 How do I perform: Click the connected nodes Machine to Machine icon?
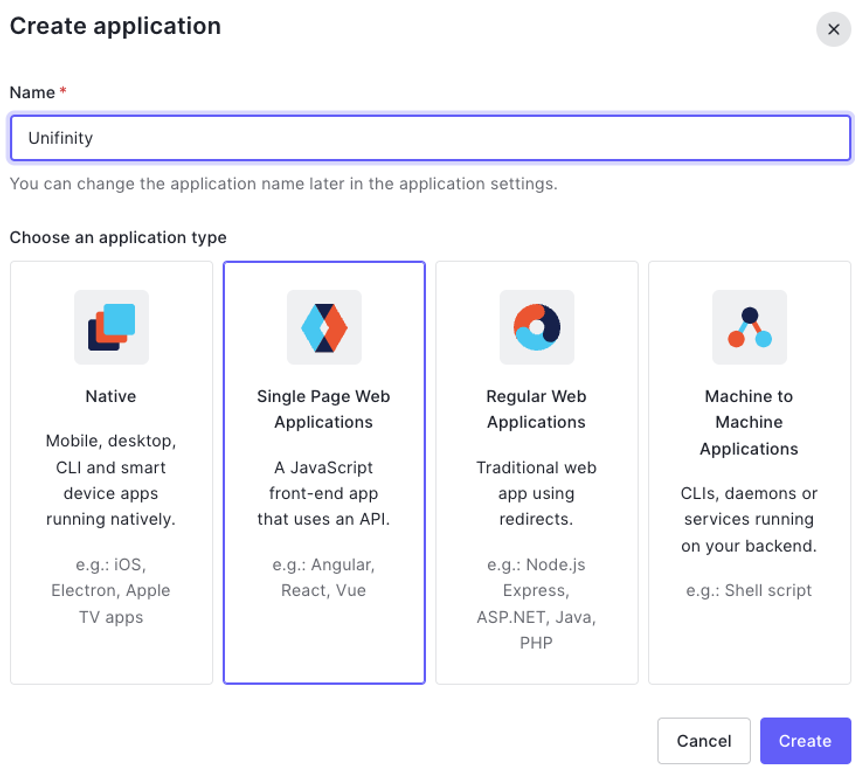point(749,326)
